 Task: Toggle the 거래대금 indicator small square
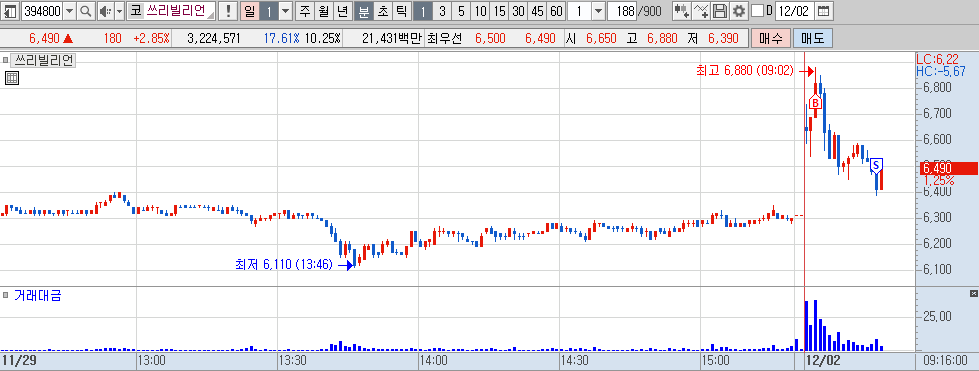(x=6, y=295)
